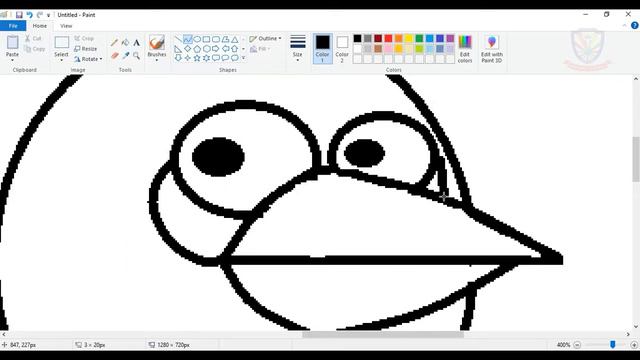Select the Down arrow shape
640x360 pixels.
click(178, 58)
